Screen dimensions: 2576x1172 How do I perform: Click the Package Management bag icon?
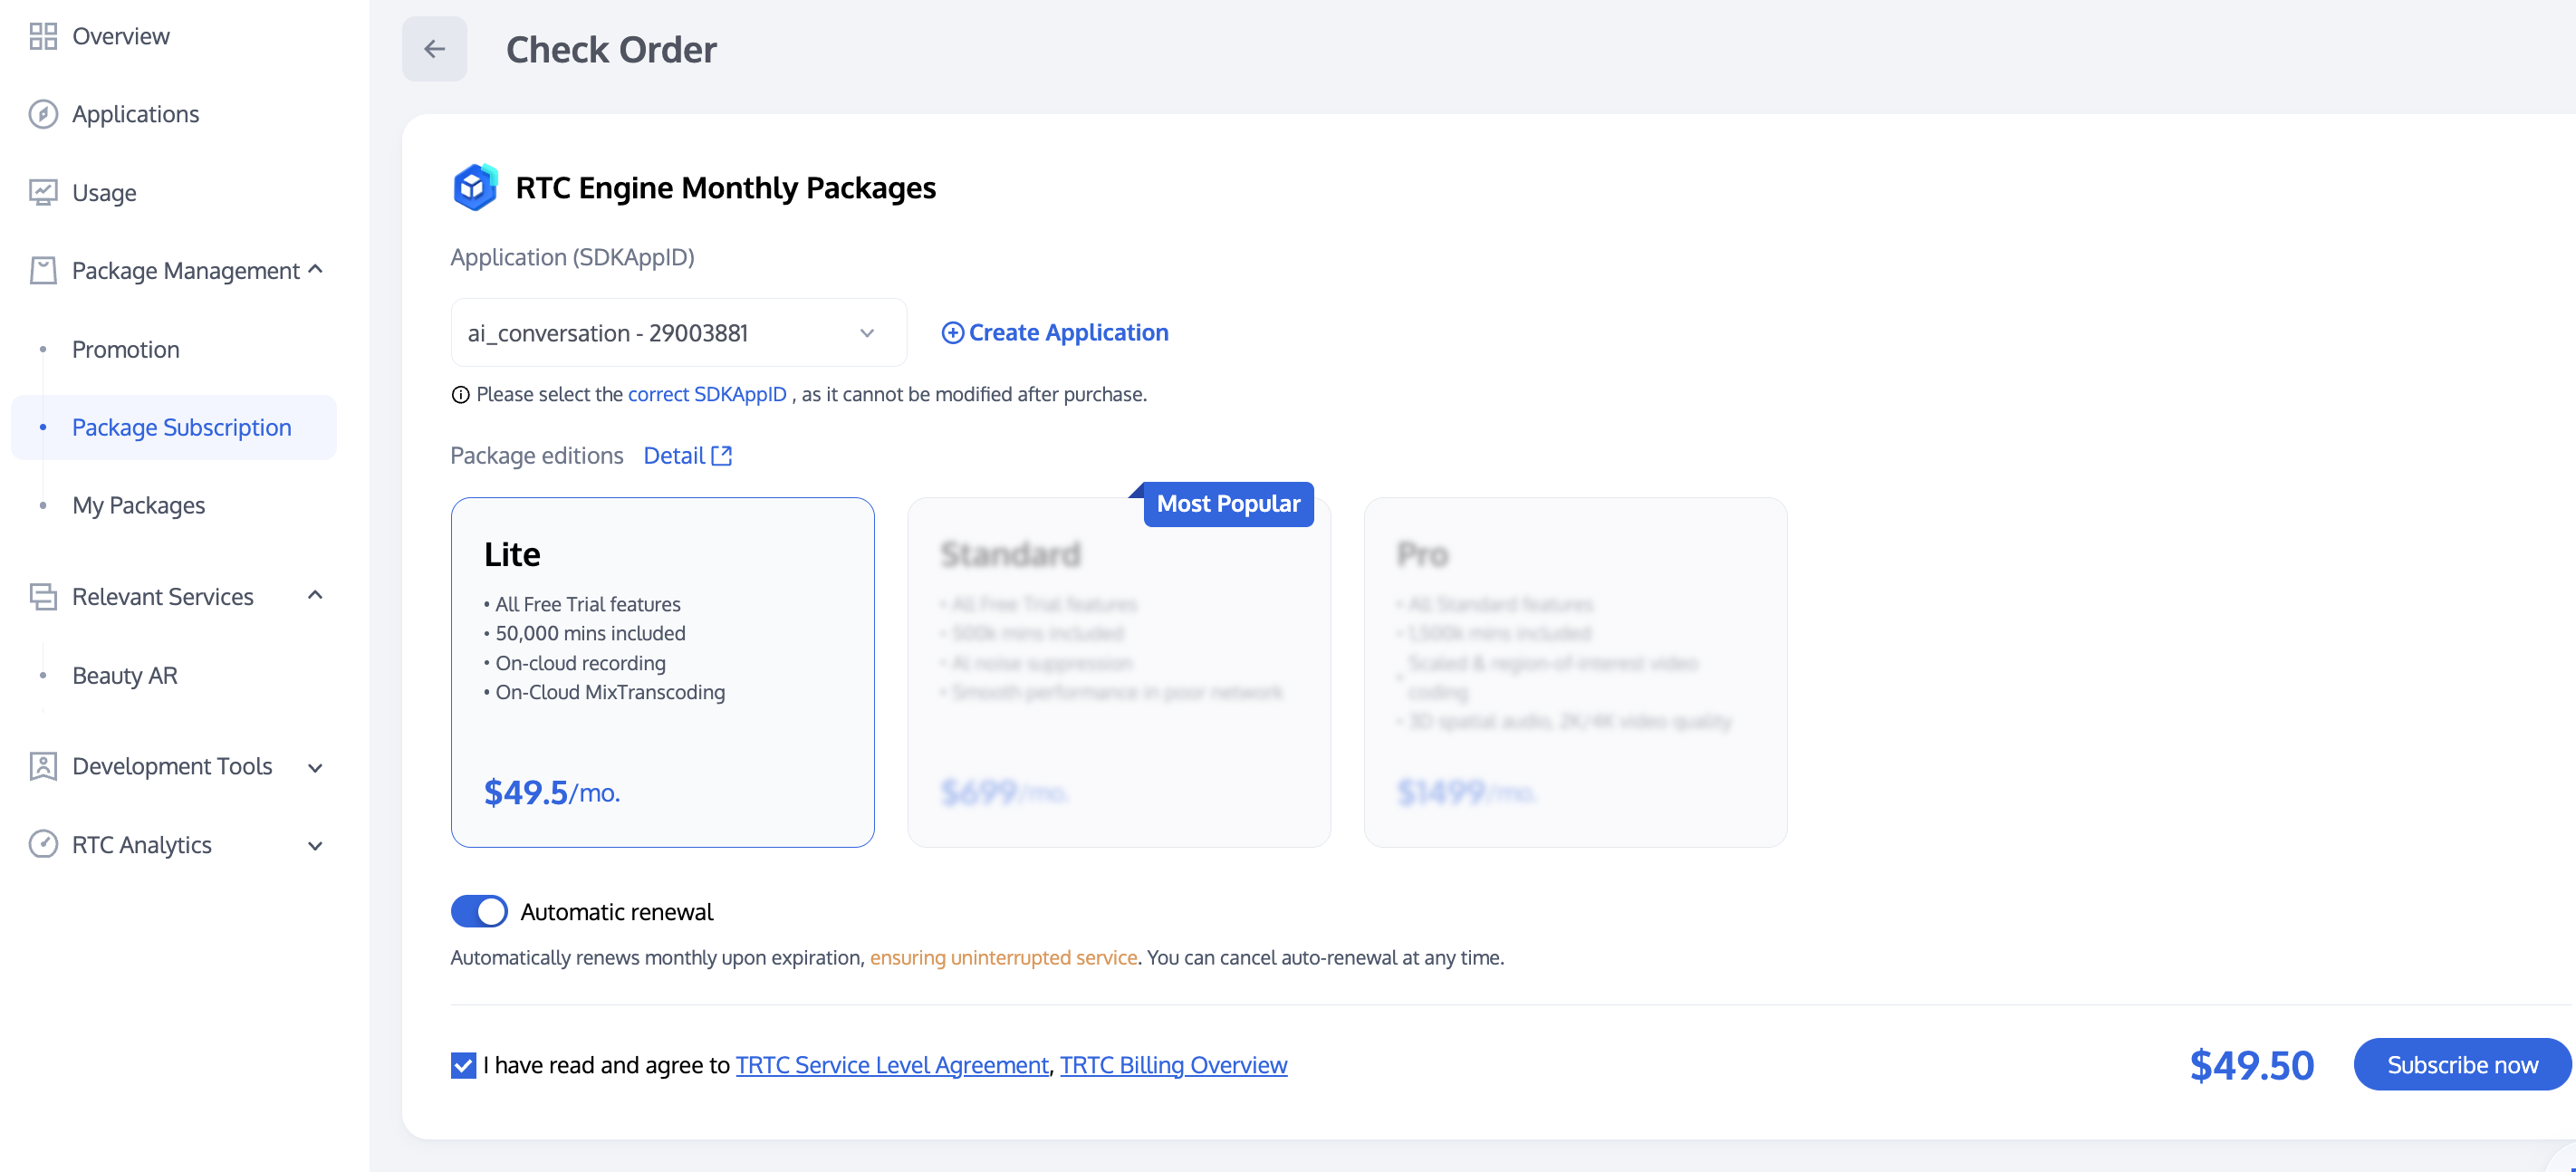(43, 270)
